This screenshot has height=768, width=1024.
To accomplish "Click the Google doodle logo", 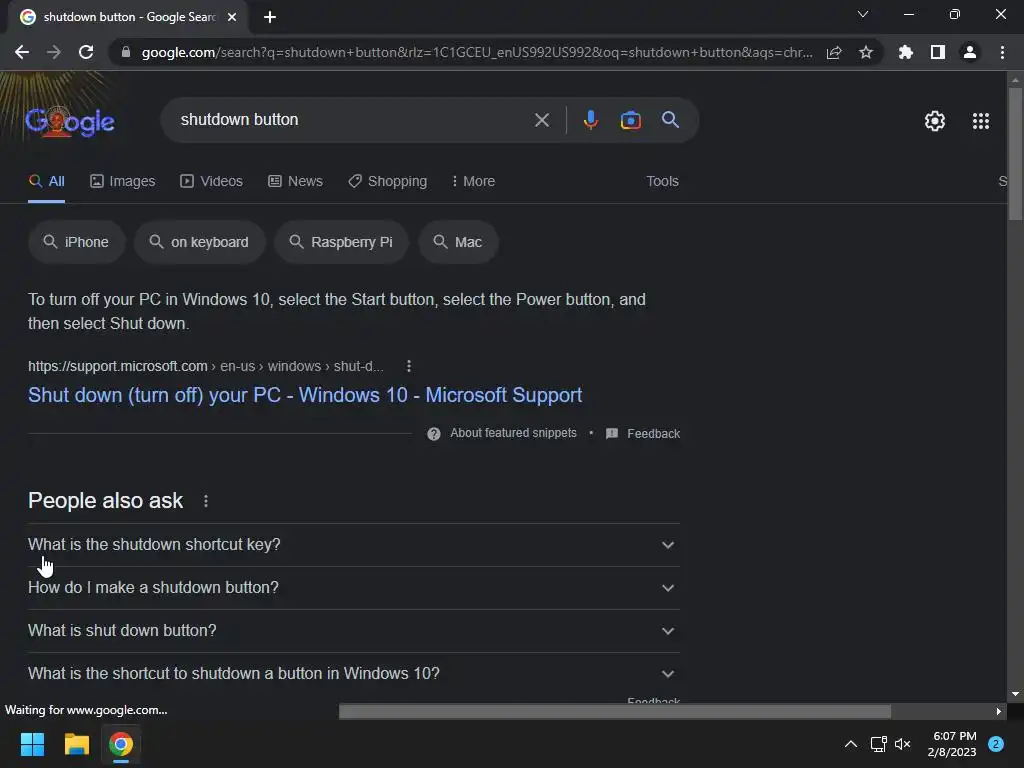I will tap(70, 121).
